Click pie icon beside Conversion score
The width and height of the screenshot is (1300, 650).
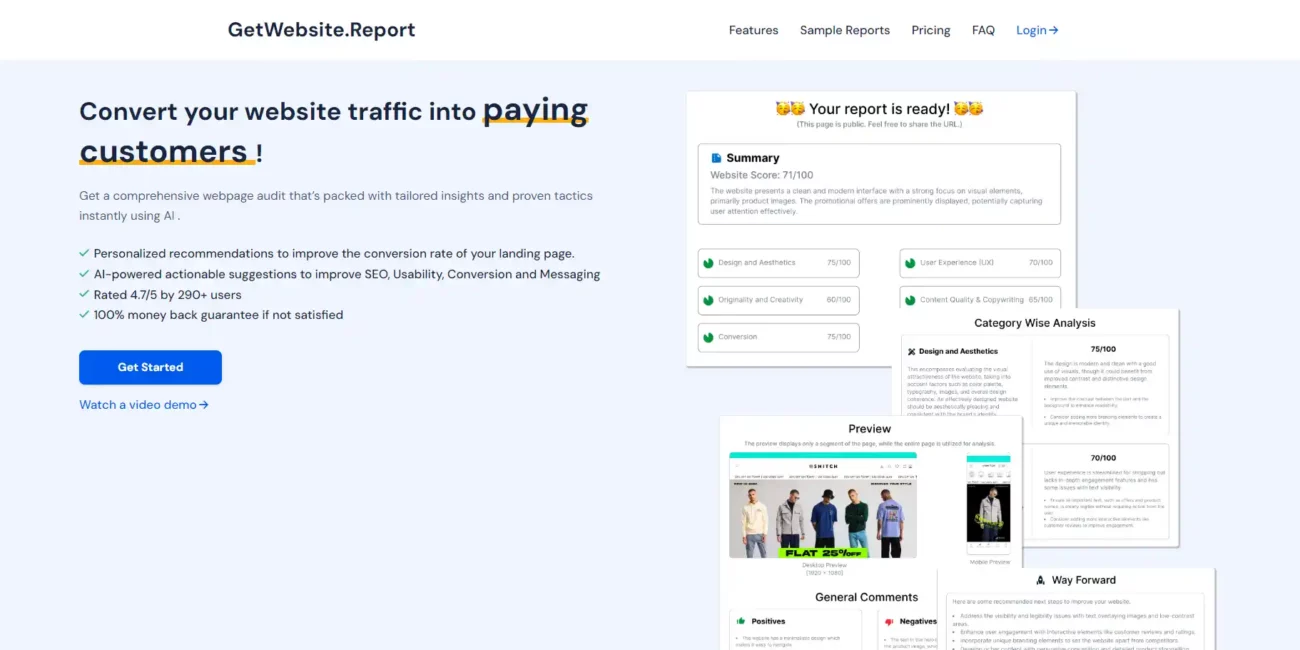708,337
